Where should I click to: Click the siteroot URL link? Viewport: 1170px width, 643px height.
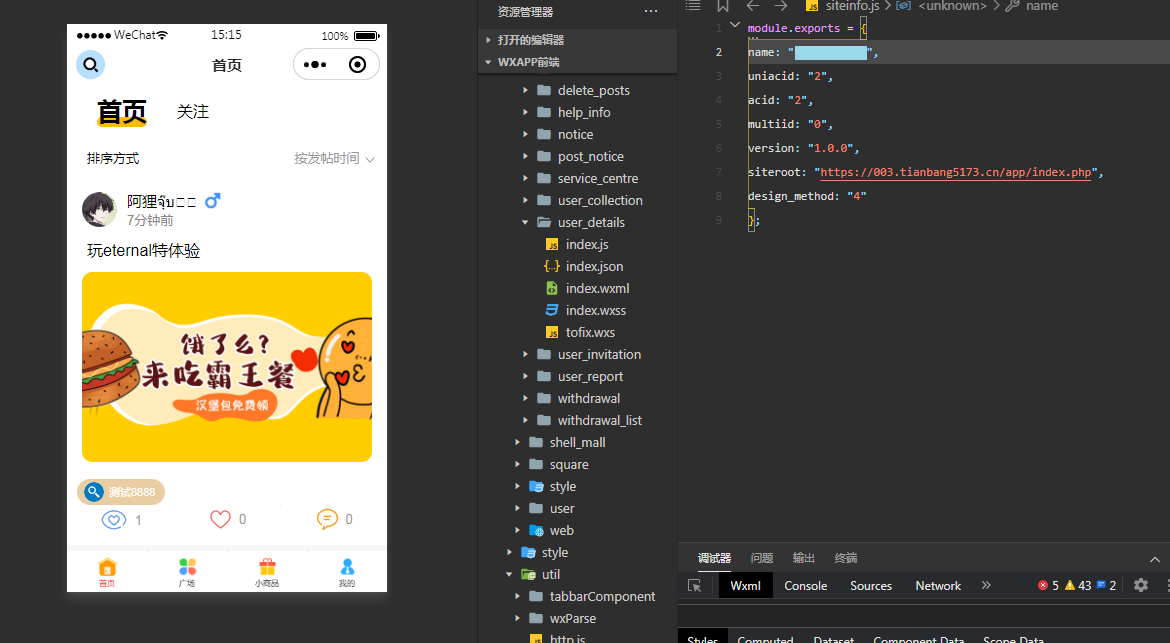[956, 172]
